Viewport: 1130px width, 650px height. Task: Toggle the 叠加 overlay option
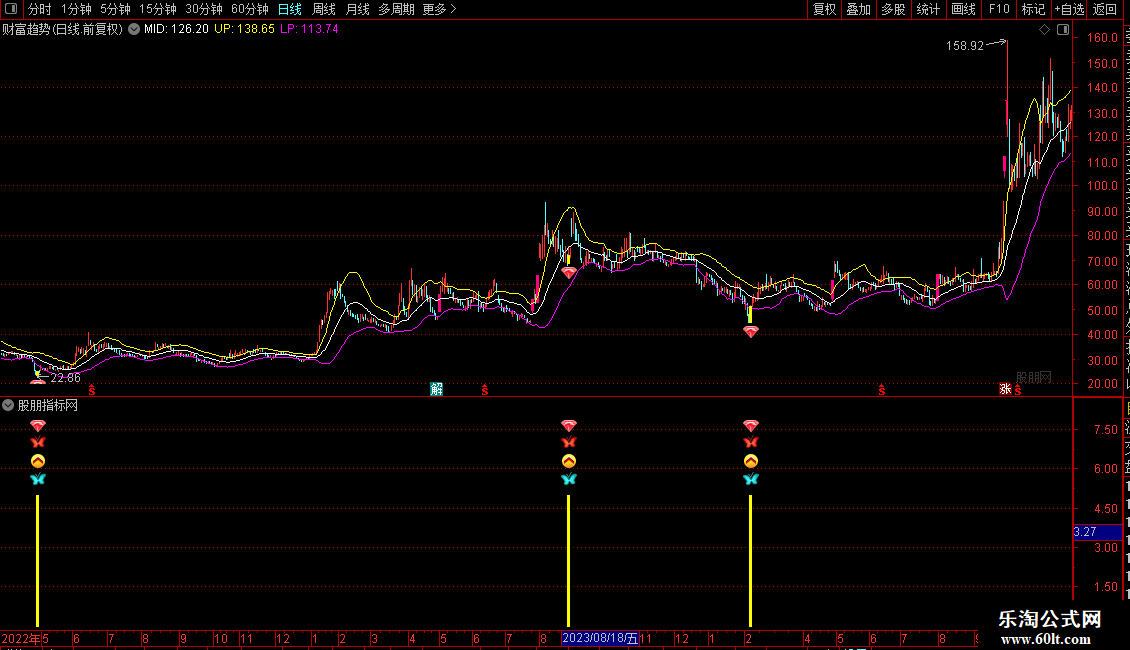pyautogui.click(x=858, y=9)
